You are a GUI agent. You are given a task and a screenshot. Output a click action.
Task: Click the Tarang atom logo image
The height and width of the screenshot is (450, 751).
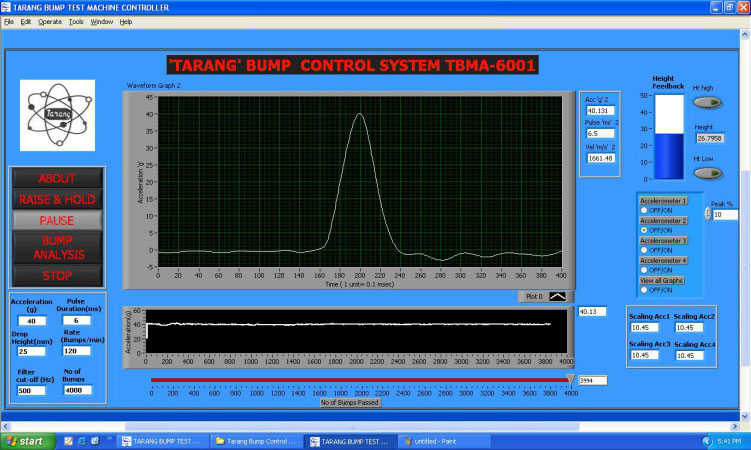(57, 115)
